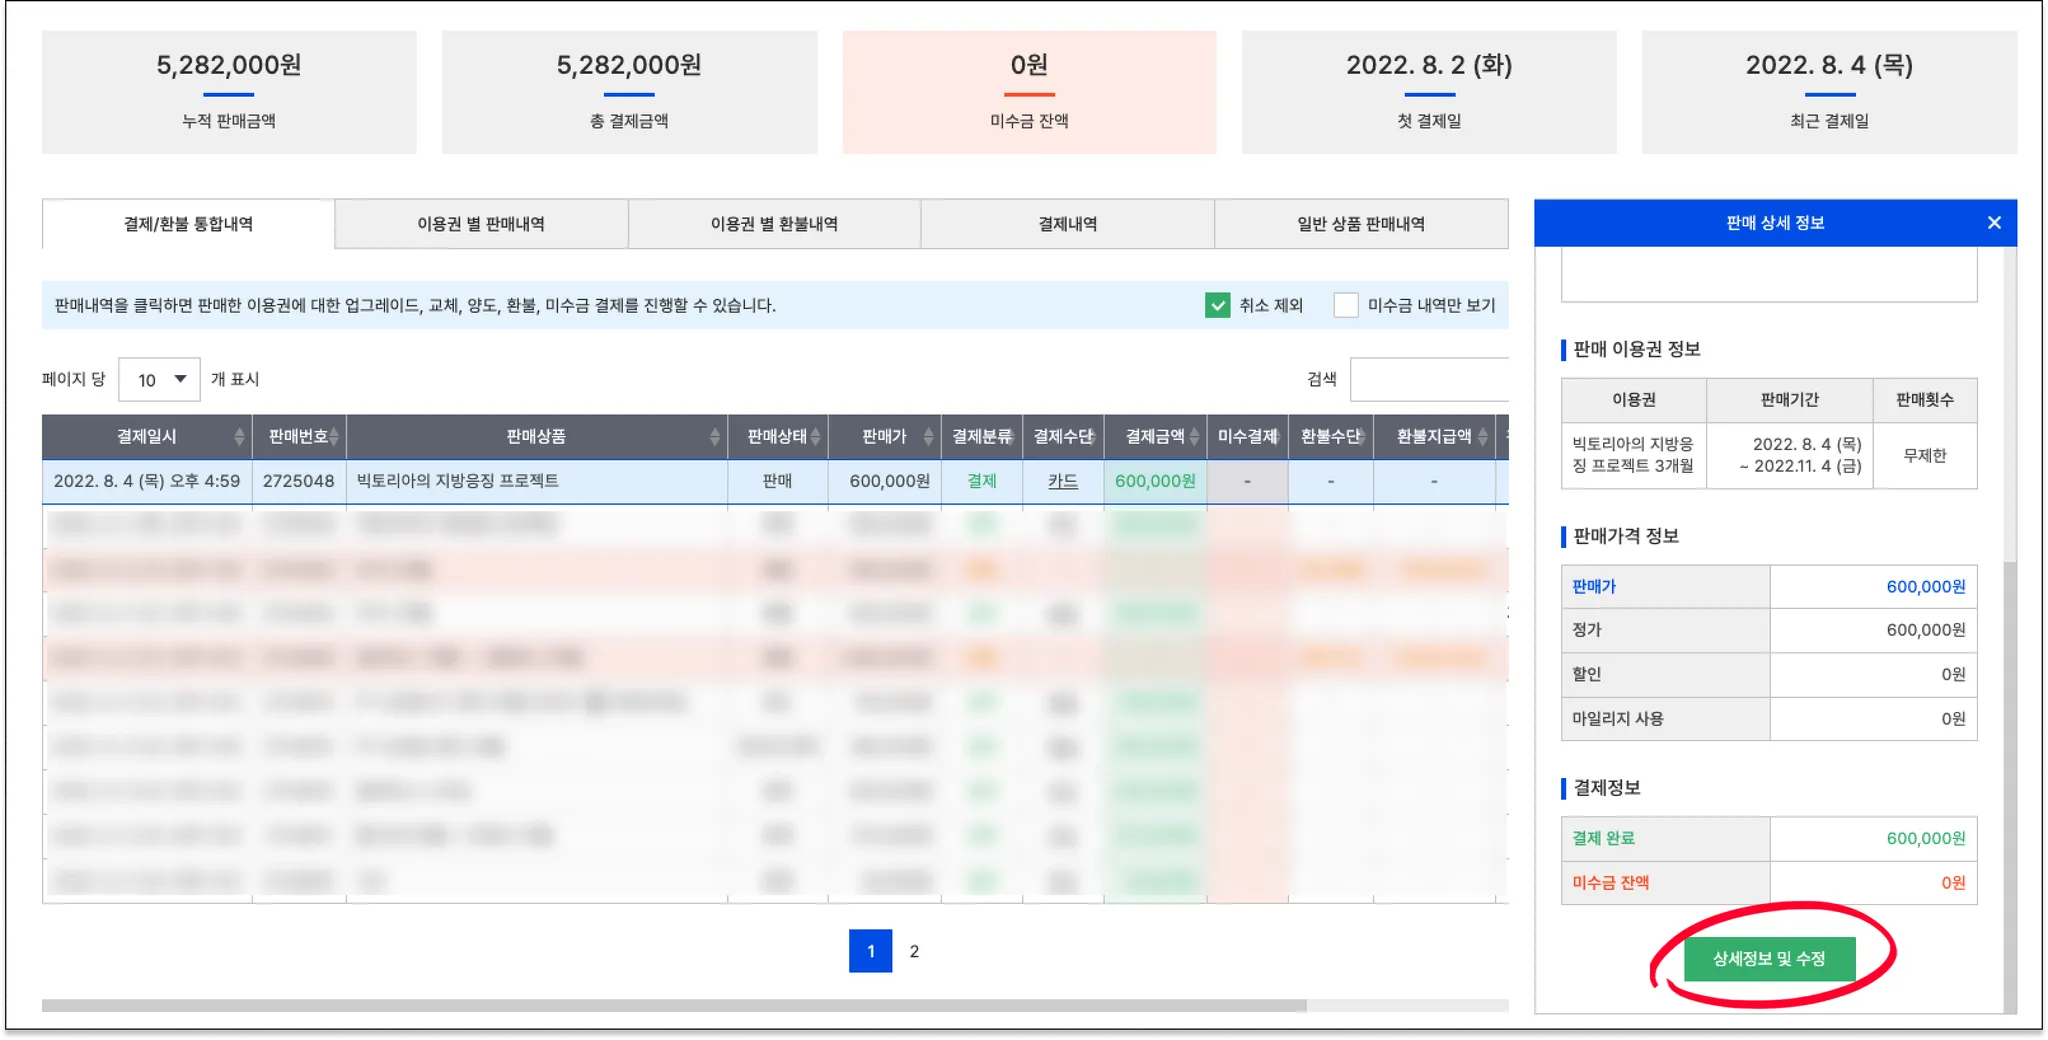The height and width of the screenshot is (1040, 2048).
Task: Open the rows-per-page dropdown showing 10
Action: click(159, 380)
